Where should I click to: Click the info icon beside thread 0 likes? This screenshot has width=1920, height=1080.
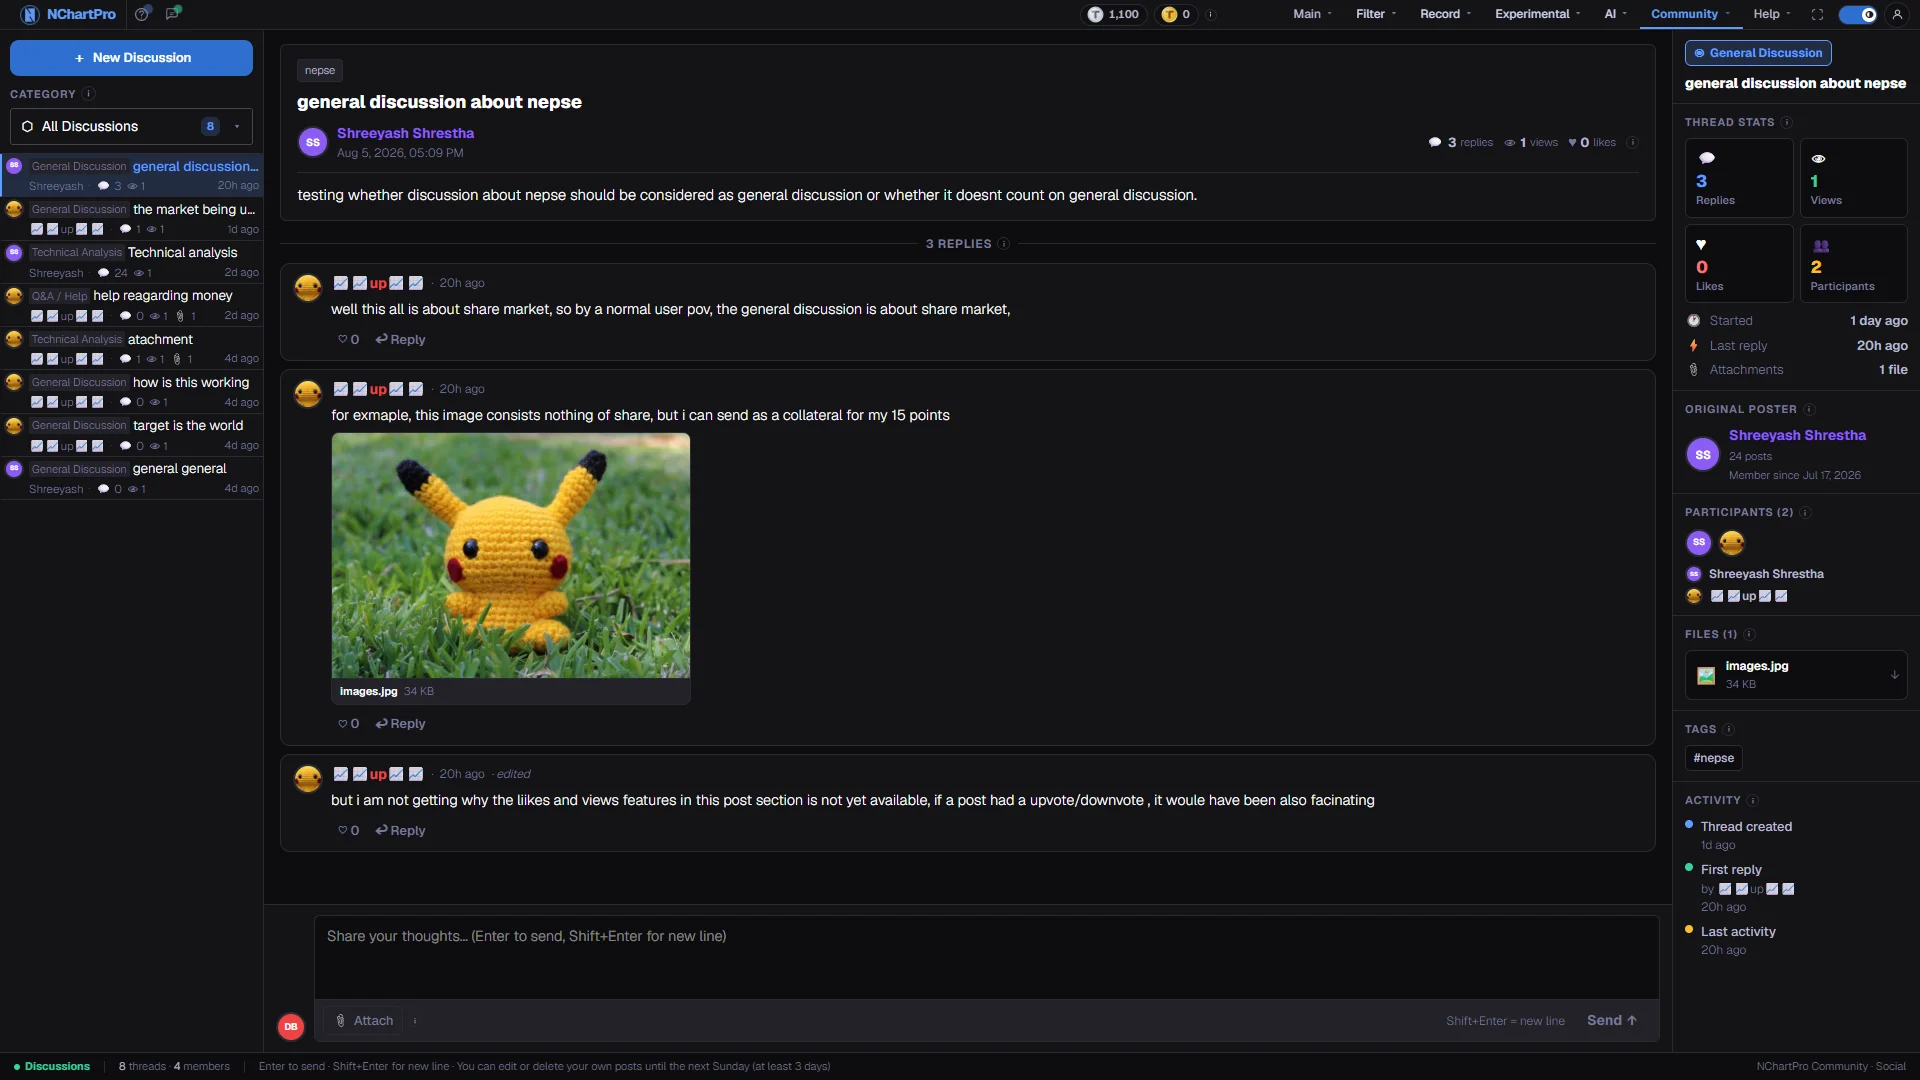click(x=1632, y=142)
